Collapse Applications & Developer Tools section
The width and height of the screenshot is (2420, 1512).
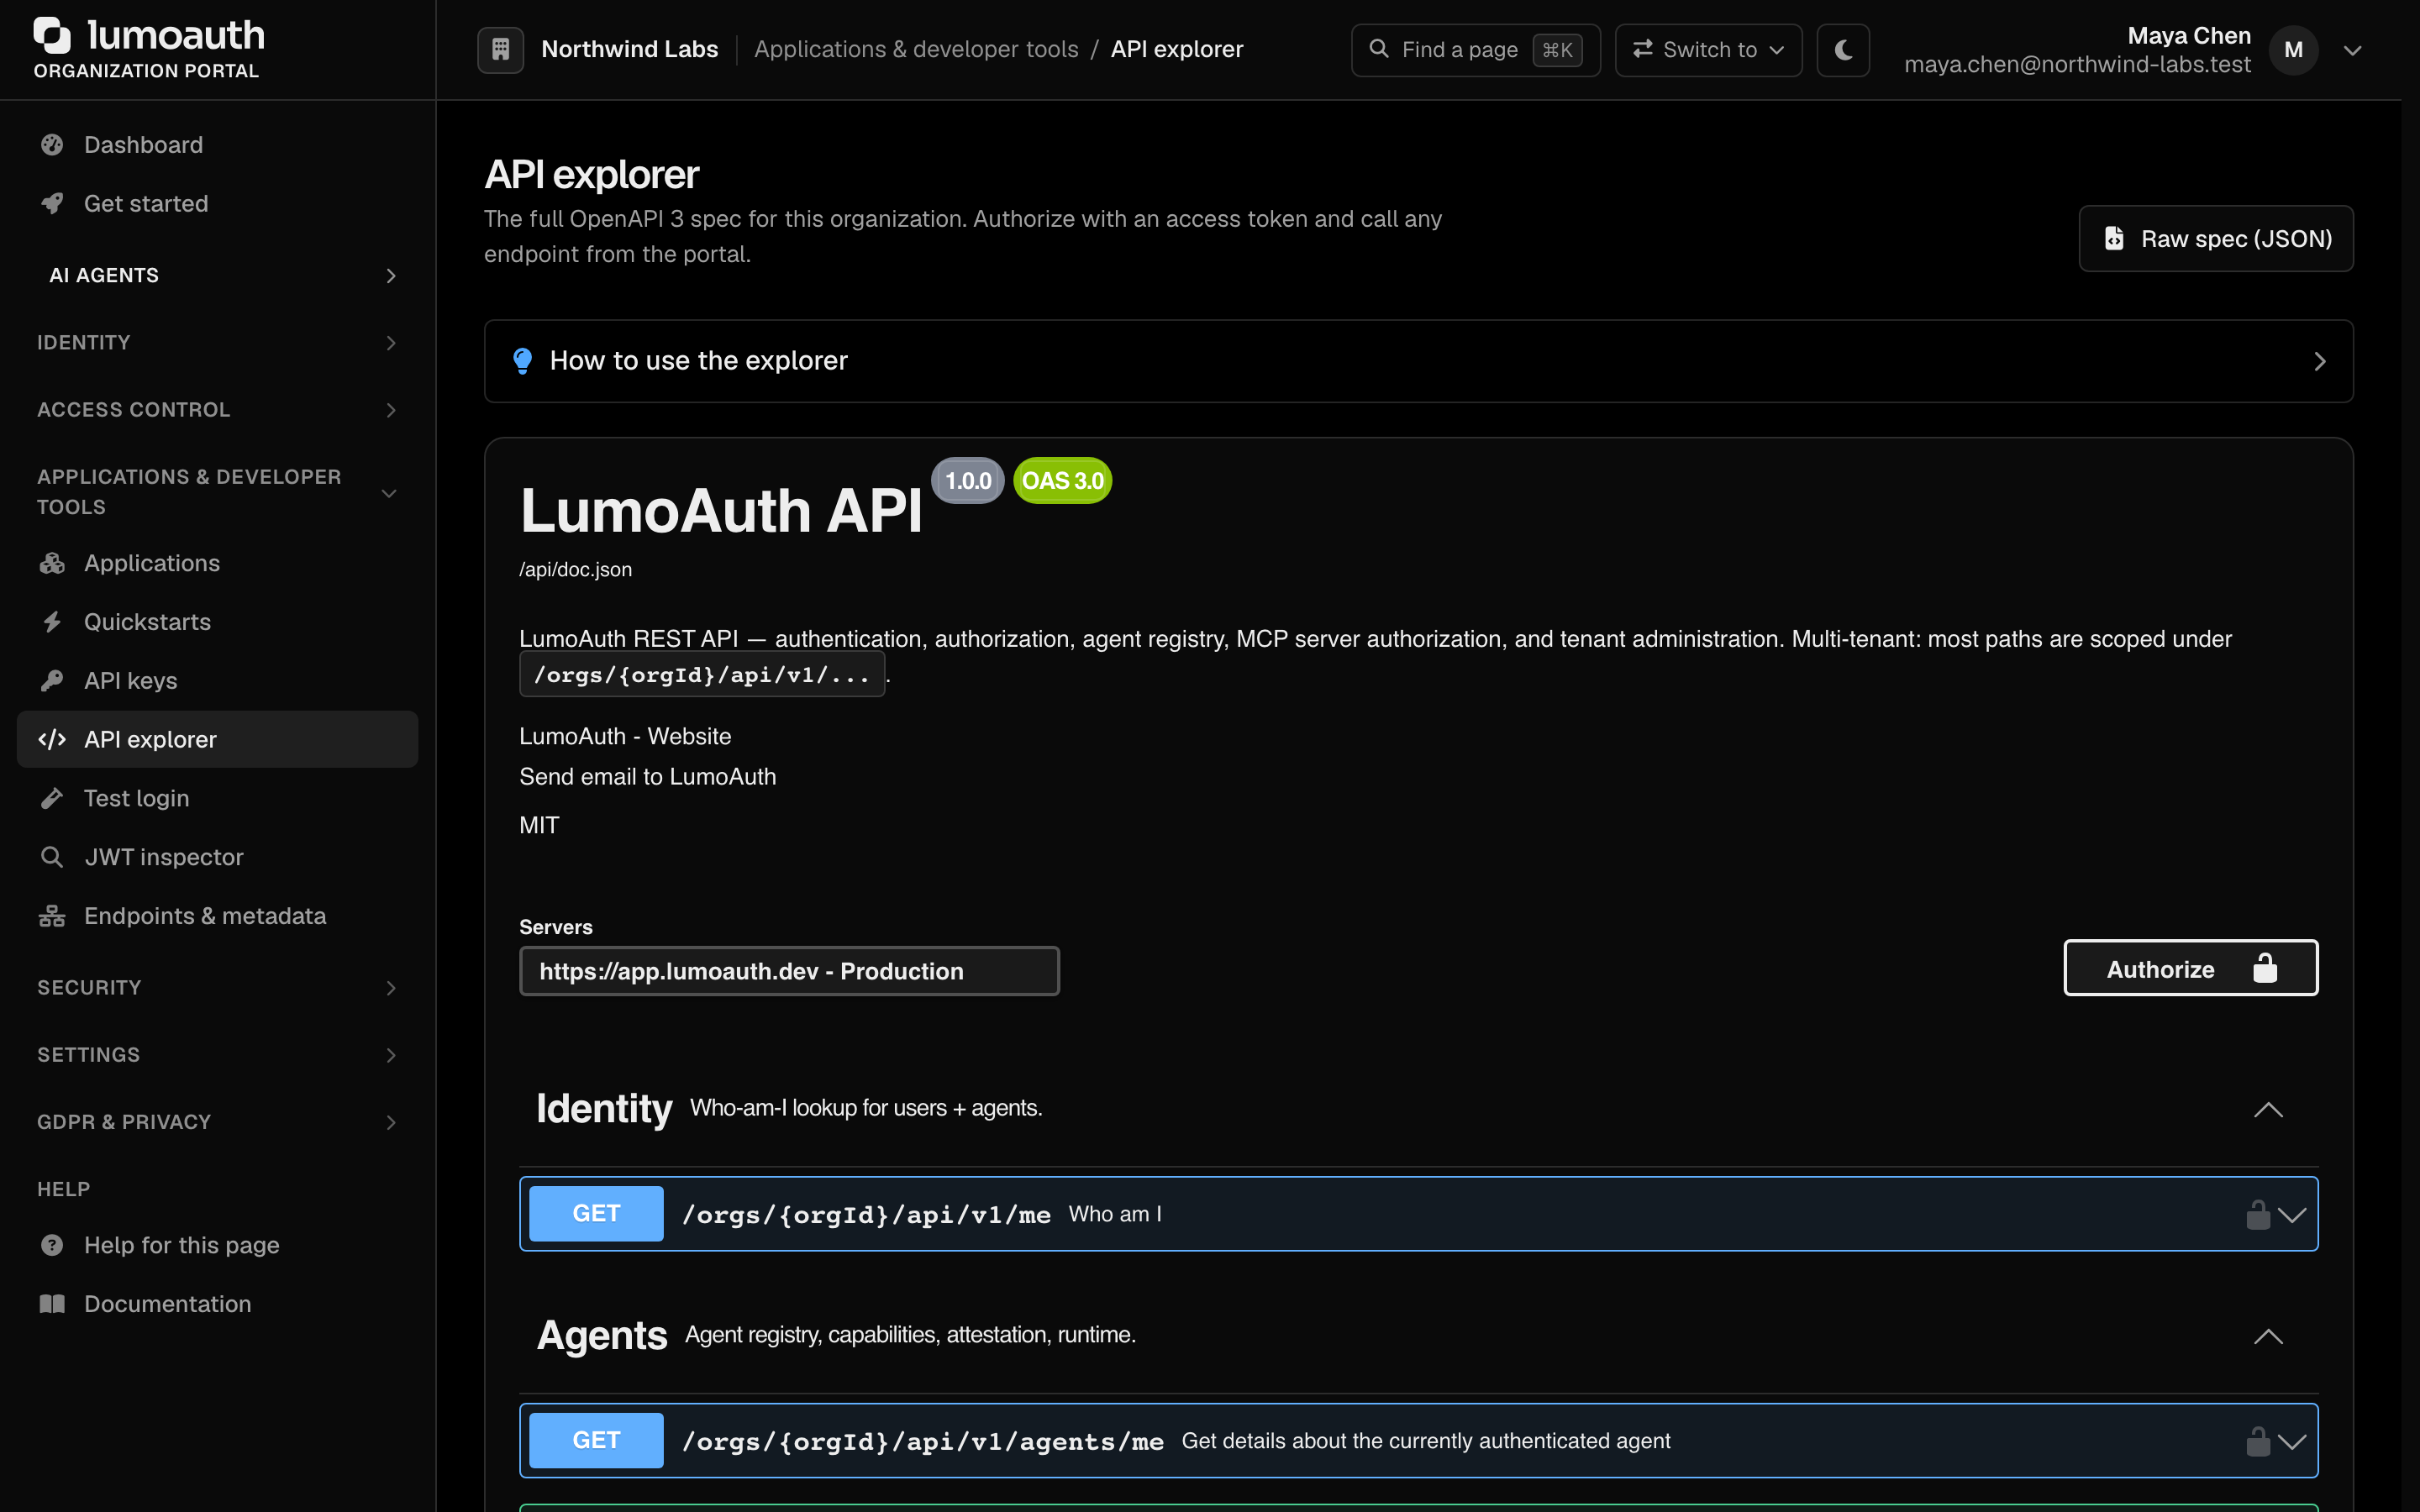point(217,492)
